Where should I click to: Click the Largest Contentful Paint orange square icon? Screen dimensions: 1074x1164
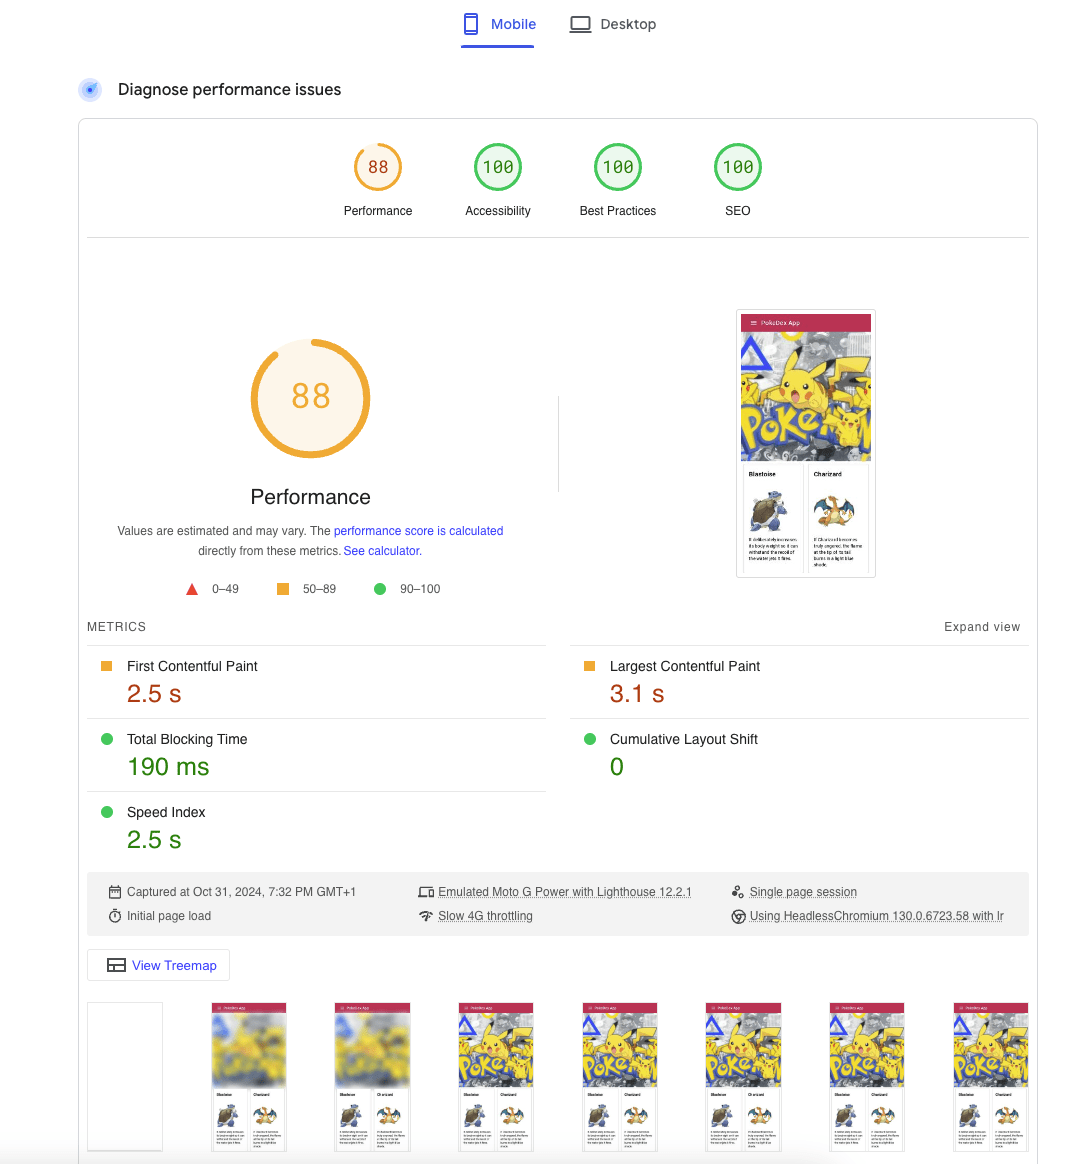(589, 666)
